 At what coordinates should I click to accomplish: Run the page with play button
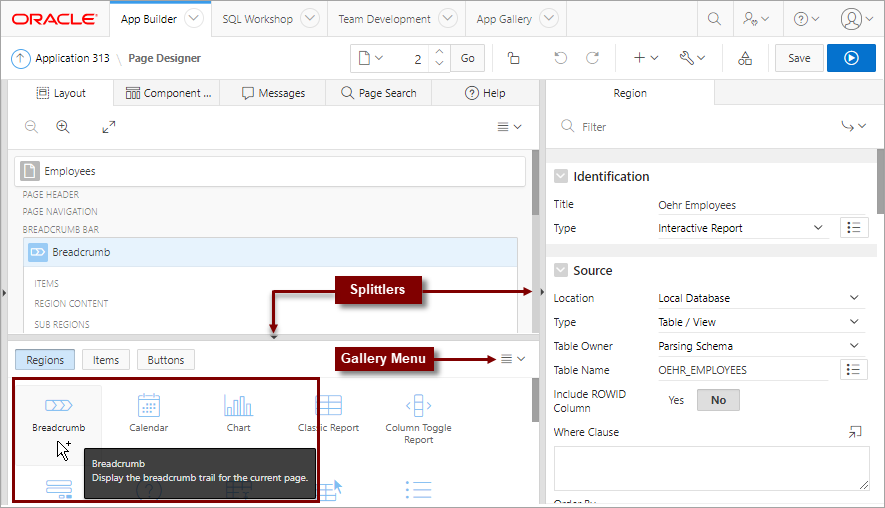point(851,58)
